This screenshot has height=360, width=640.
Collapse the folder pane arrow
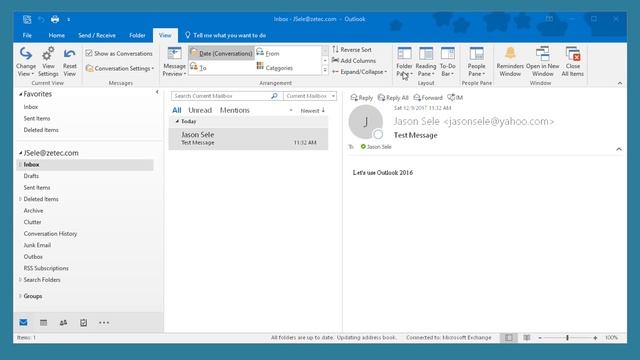pyautogui.click(x=157, y=92)
